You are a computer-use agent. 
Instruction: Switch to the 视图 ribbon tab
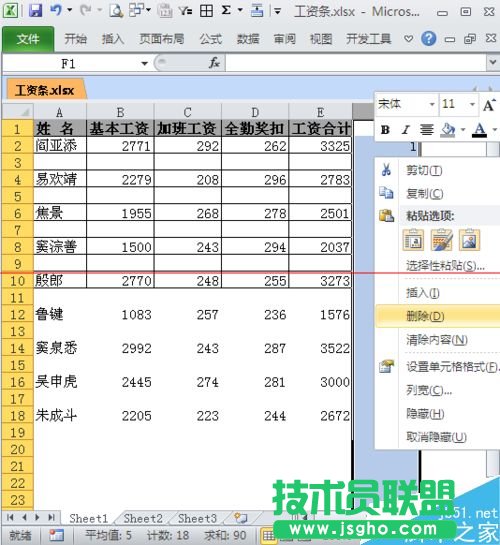[x=321, y=39]
